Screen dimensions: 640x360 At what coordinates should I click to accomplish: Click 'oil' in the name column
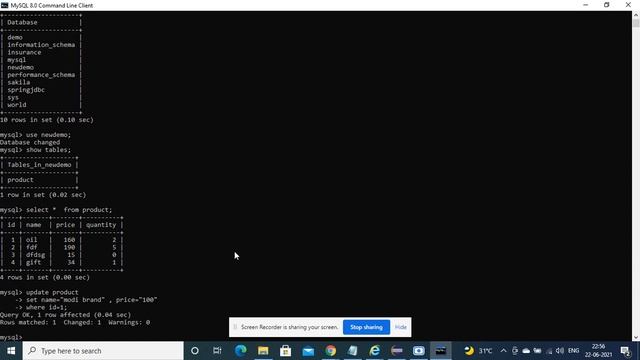31,240
